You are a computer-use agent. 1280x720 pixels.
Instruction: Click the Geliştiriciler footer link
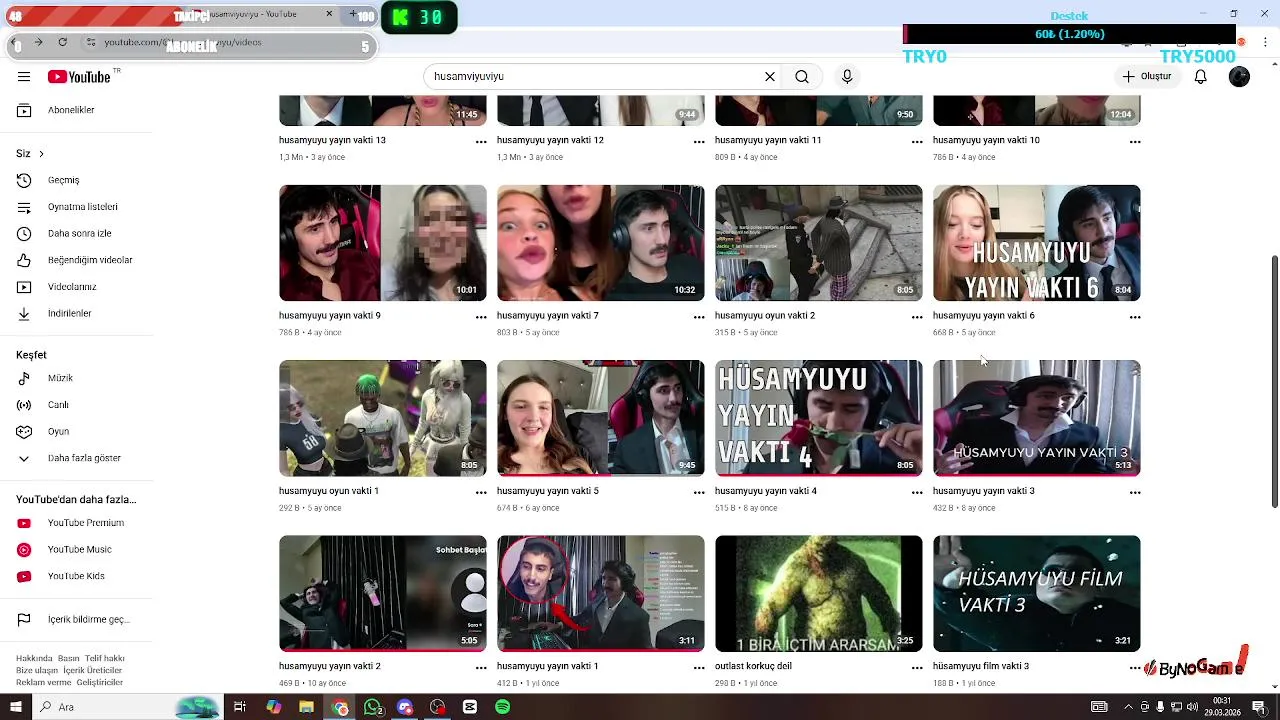click(x=99, y=683)
